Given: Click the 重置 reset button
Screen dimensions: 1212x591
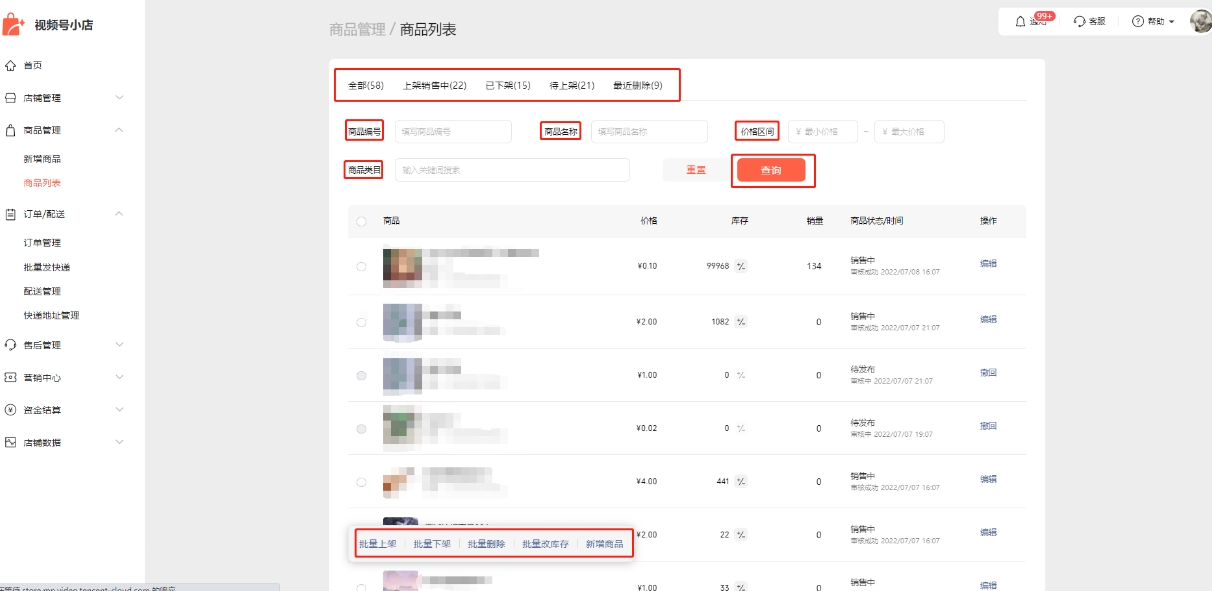Looking at the screenshot, I should pyautogui.click(x=696, y=170).
